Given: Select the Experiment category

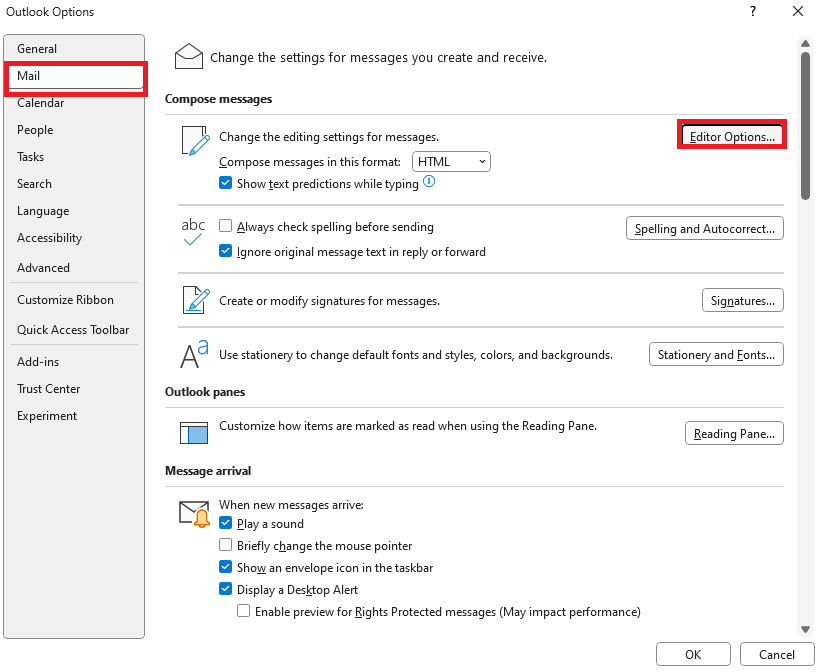Looking at the screenshot, I should (74, 416).
